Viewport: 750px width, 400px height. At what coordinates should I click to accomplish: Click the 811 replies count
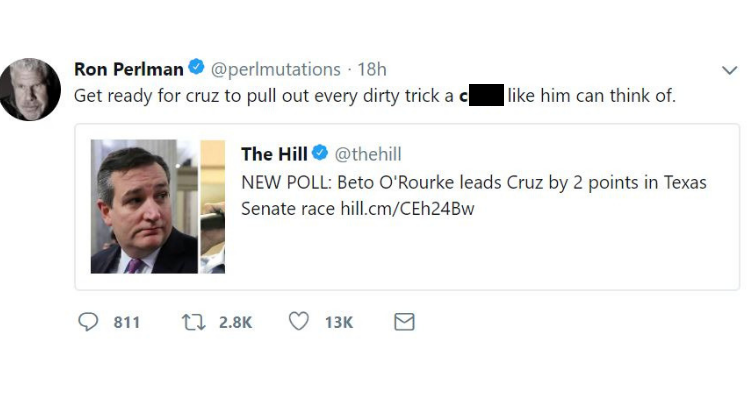pos(126,322)
